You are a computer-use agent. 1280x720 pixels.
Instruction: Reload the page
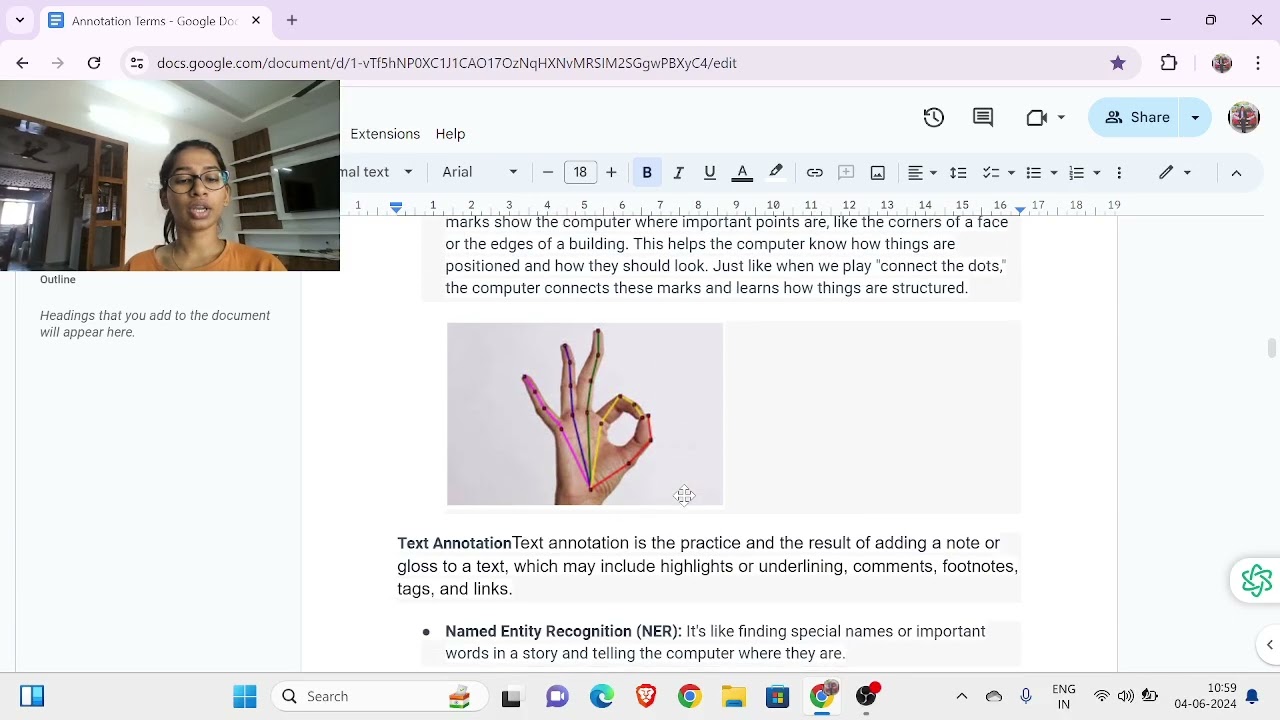point(94,63)
